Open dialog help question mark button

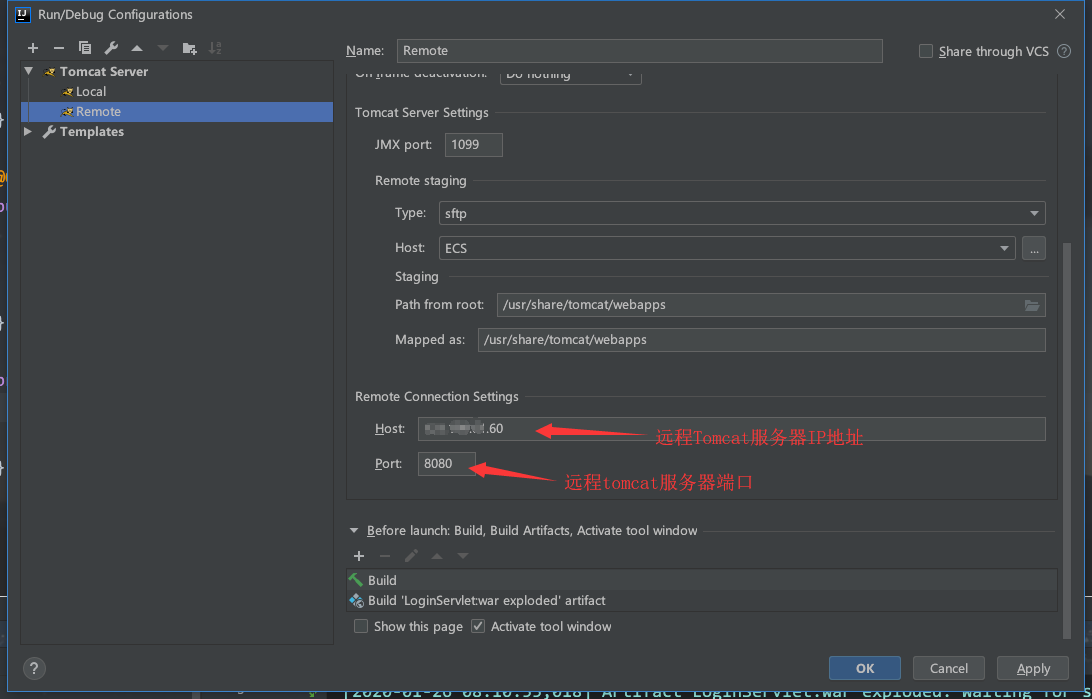tap(34, 668)
